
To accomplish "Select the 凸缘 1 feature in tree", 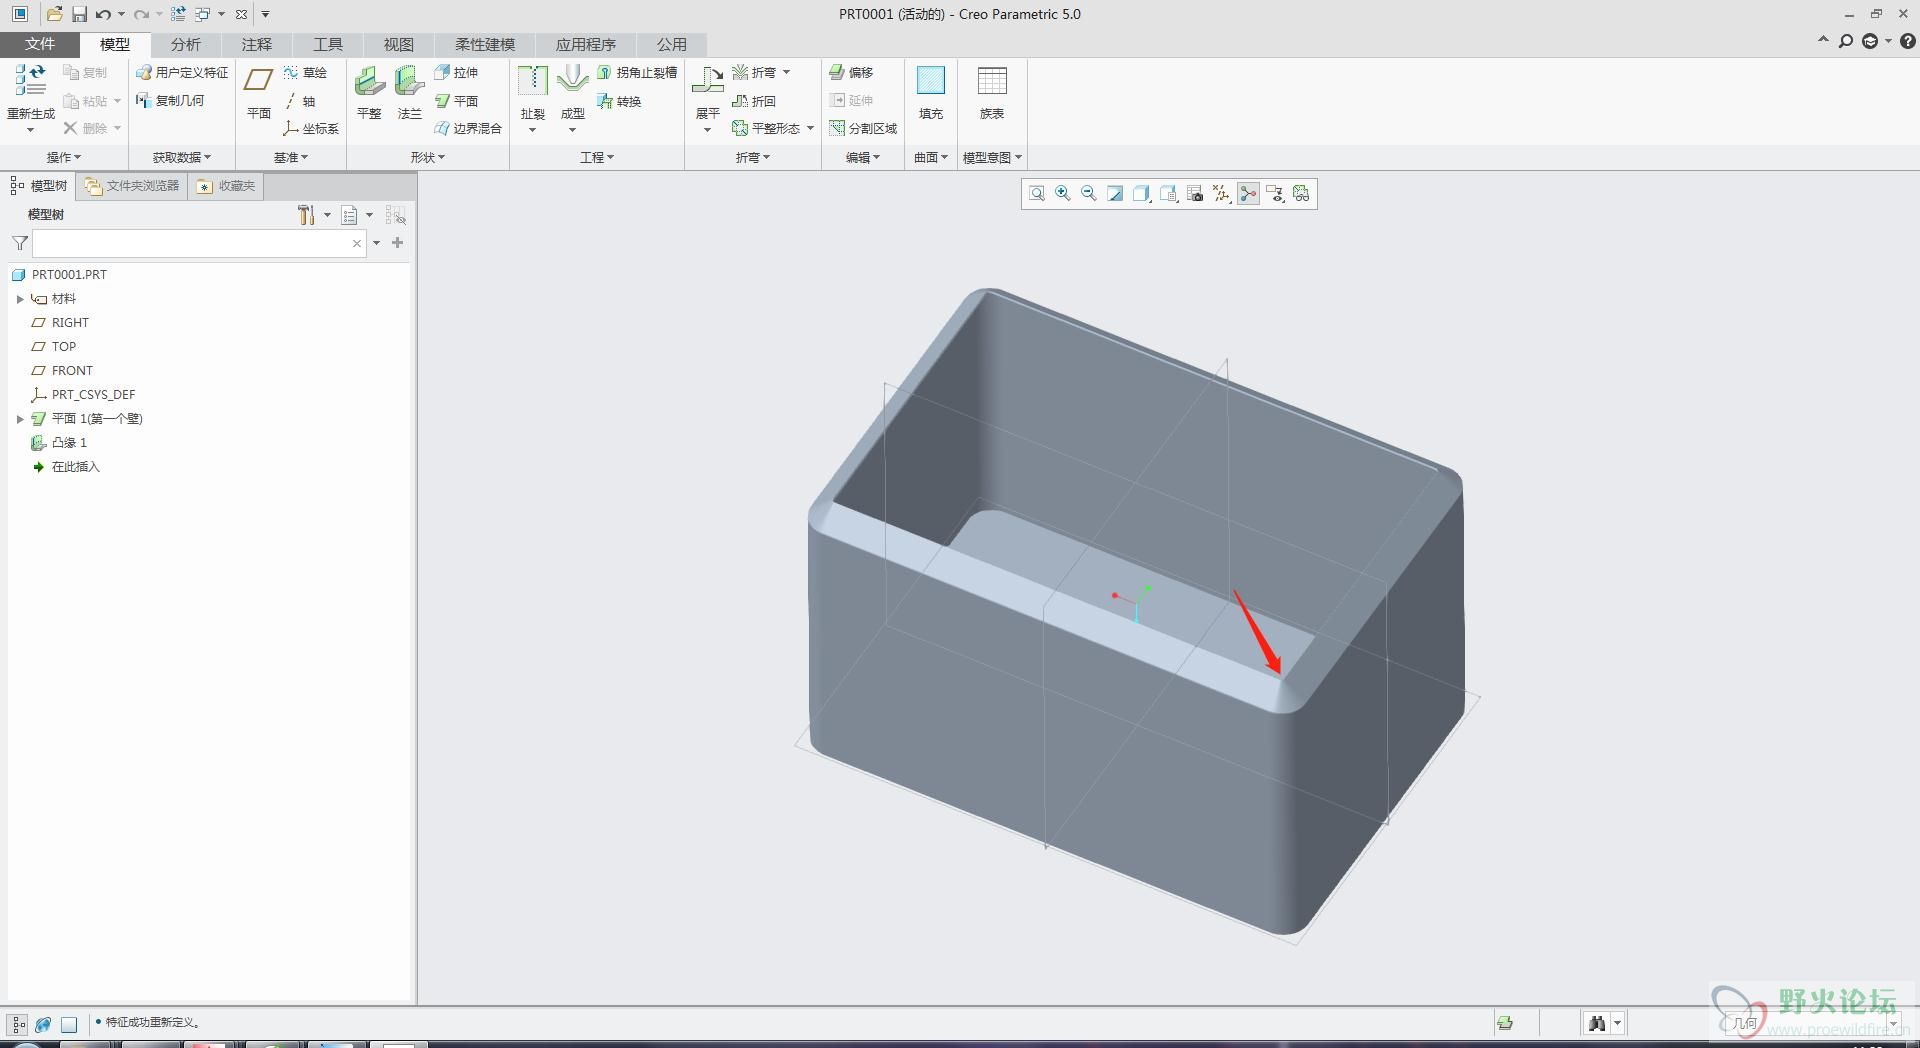I will 59,443.
